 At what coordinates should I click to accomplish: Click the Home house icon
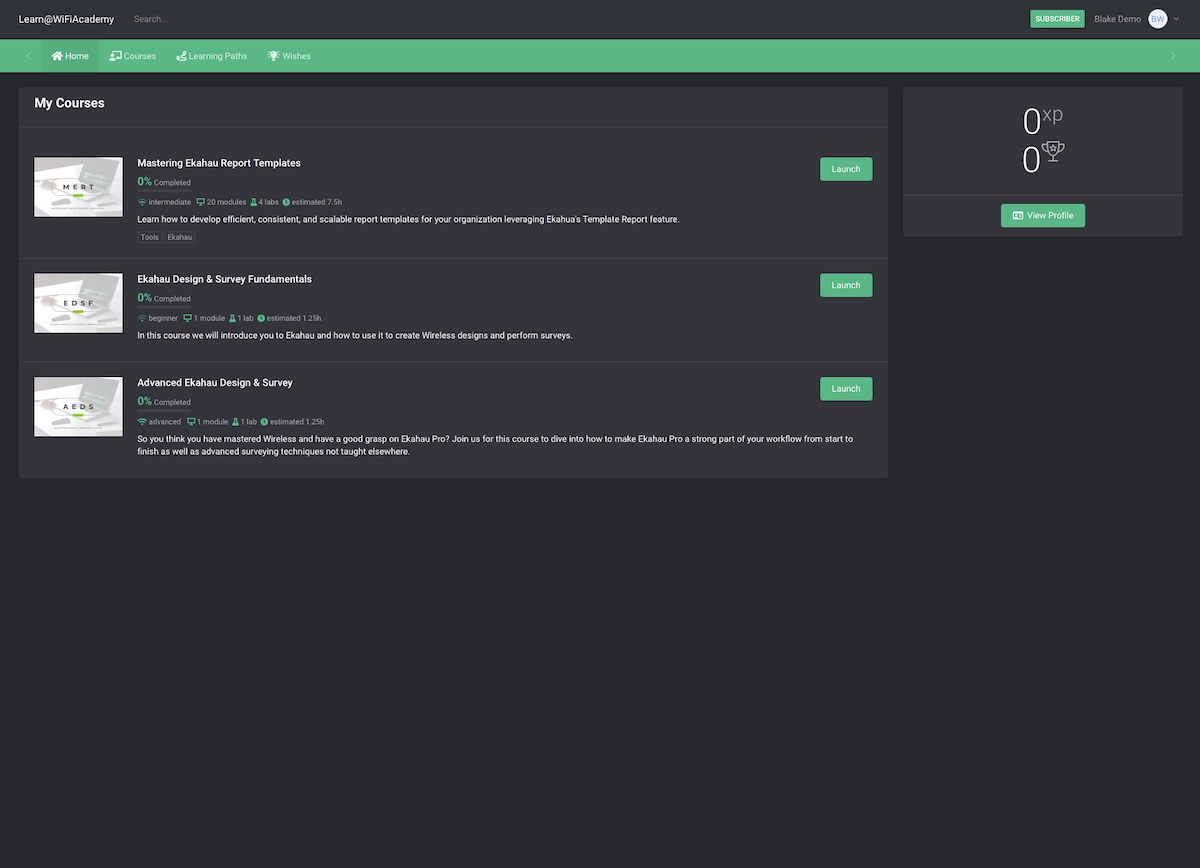point(57,56)
